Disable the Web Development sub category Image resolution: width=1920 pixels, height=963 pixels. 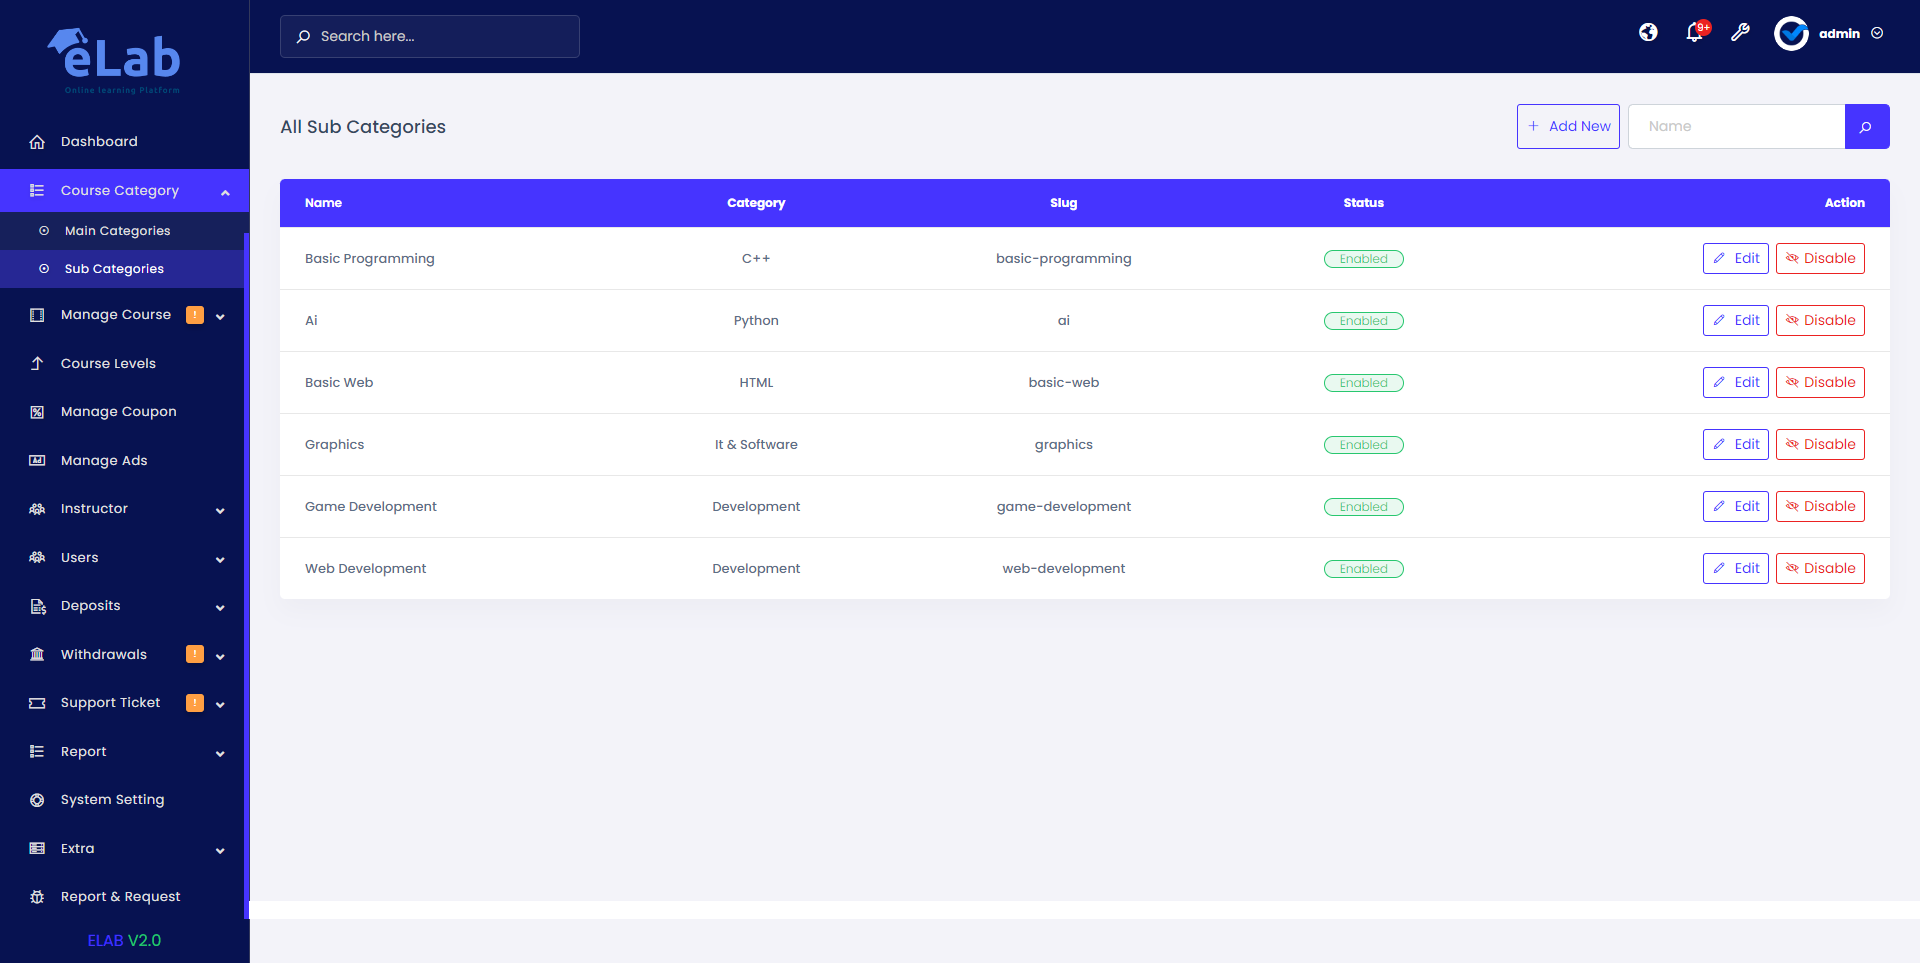click(1819, 568)
